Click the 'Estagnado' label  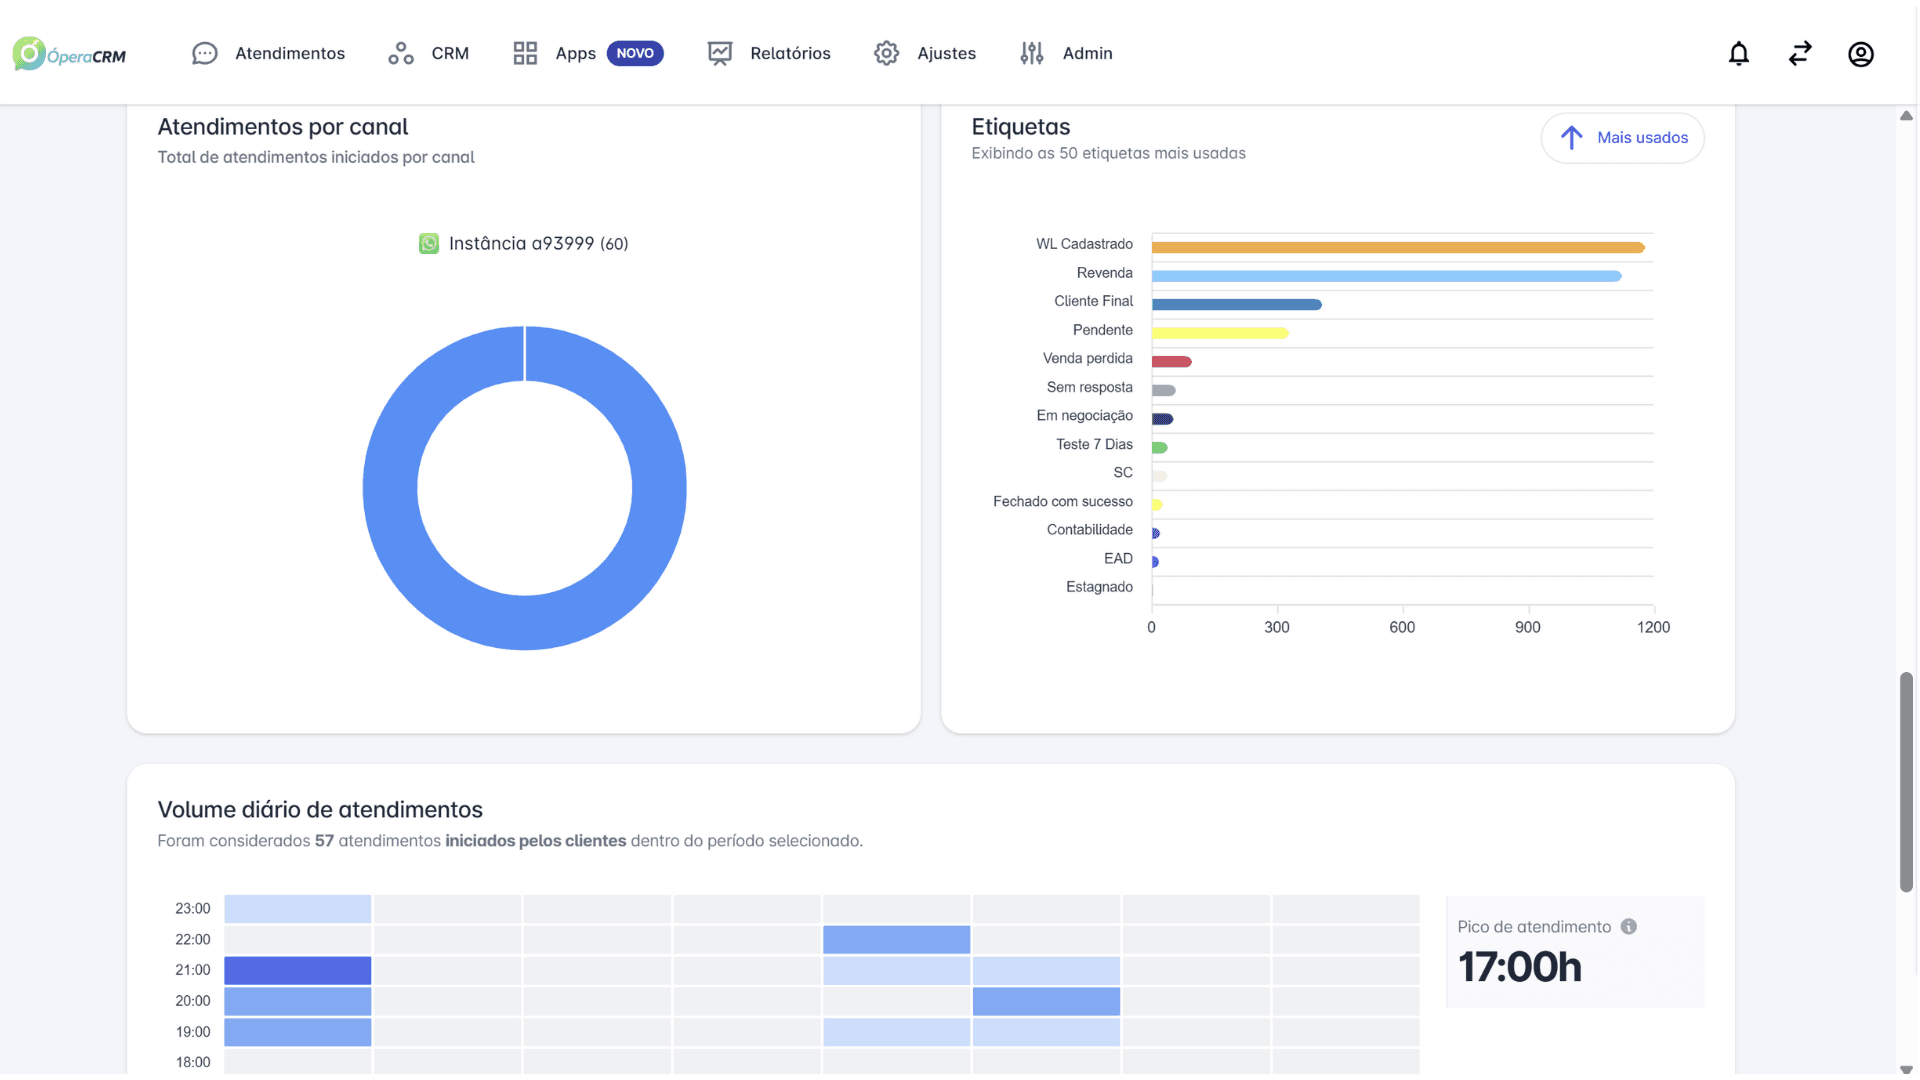[1100, 588]
